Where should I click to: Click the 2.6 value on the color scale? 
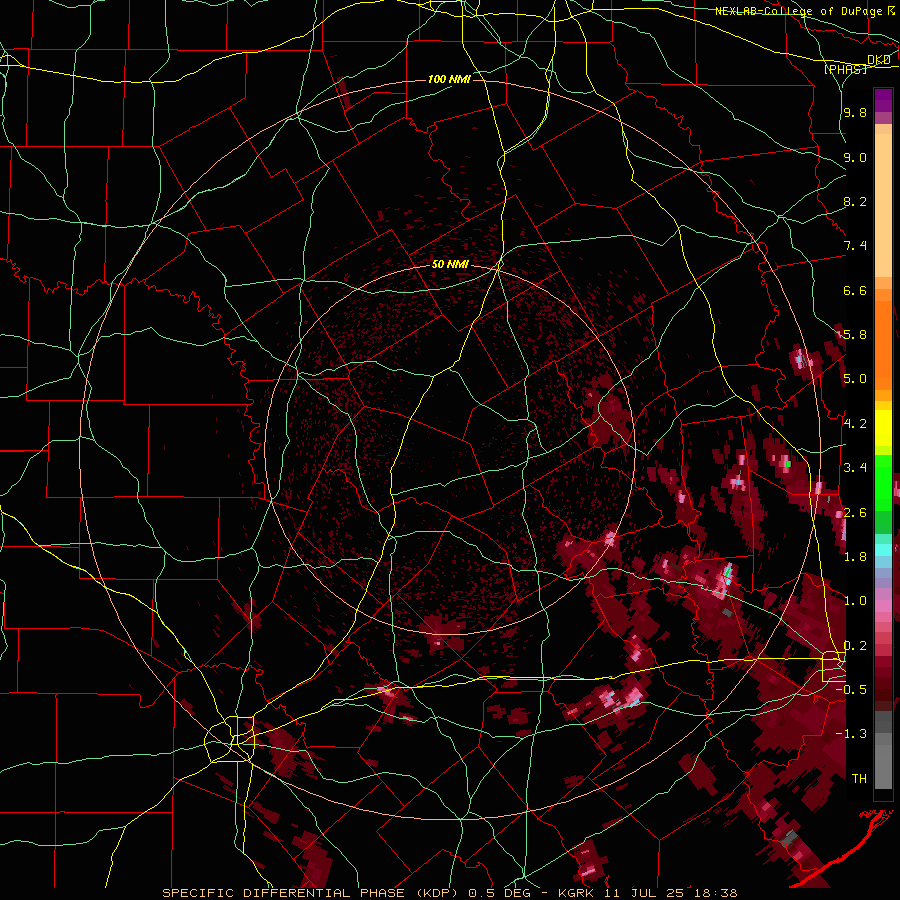click(x=855, y=512)
